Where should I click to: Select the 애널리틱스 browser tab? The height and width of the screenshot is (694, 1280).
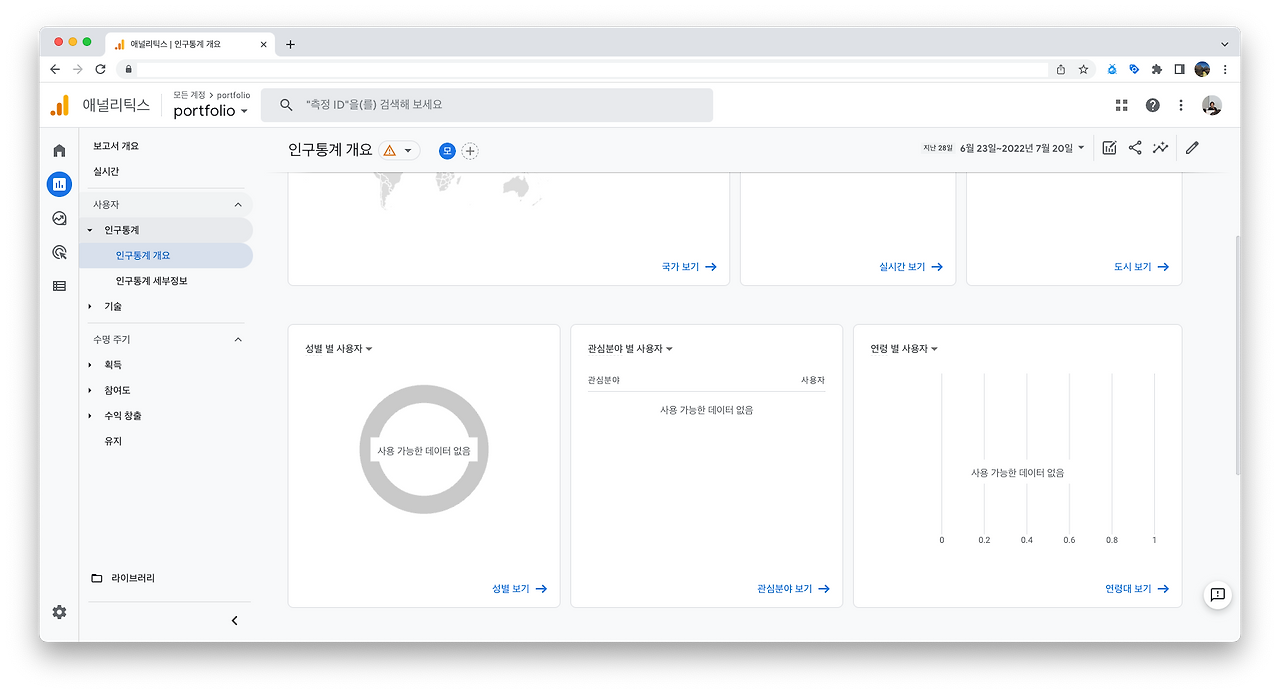[x=190, y=44]
